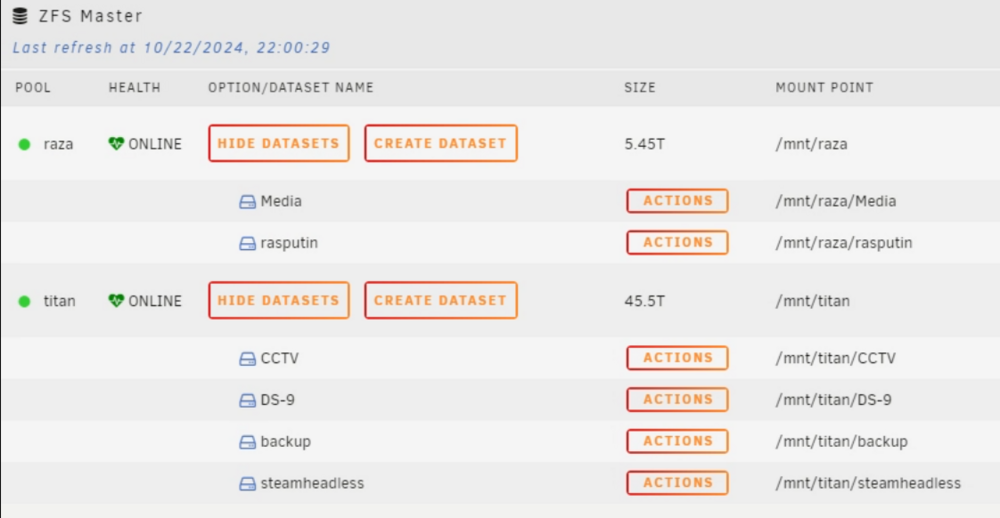
Task: Click the drive icon next to rasputin dataset
Action: pyautogui.click(x=247, y=244)
